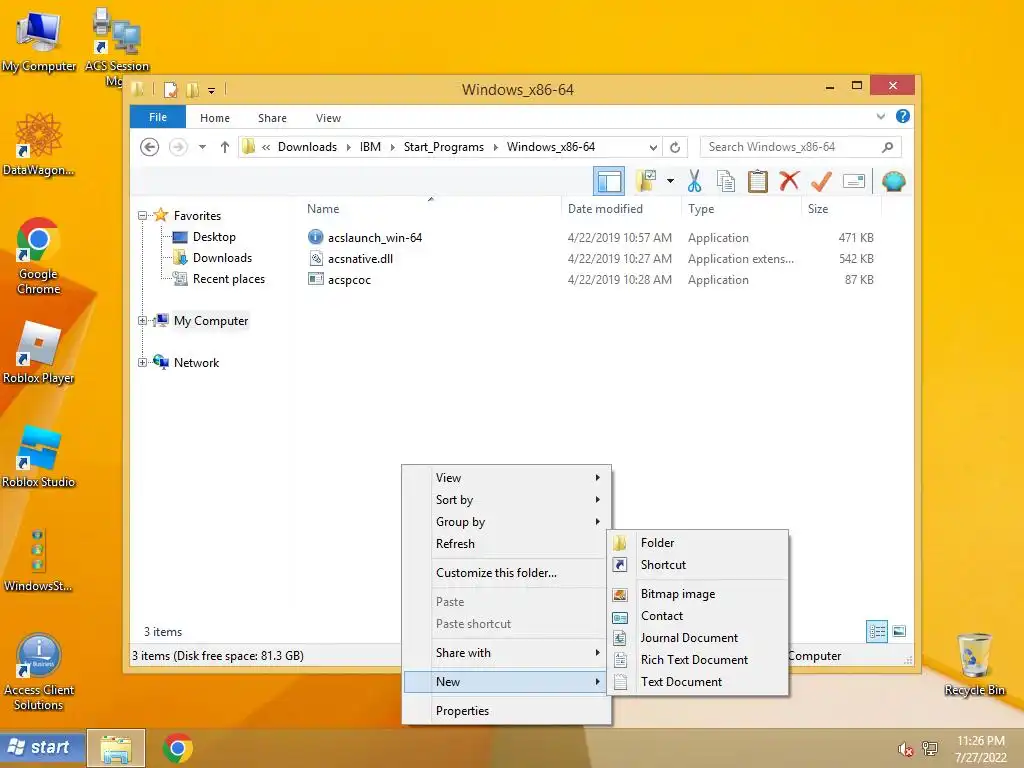The width and height of the screenshot is (1024, 768).
Task: Click the Paste clipboard toolbar icon
Action: tap(758, 181)
